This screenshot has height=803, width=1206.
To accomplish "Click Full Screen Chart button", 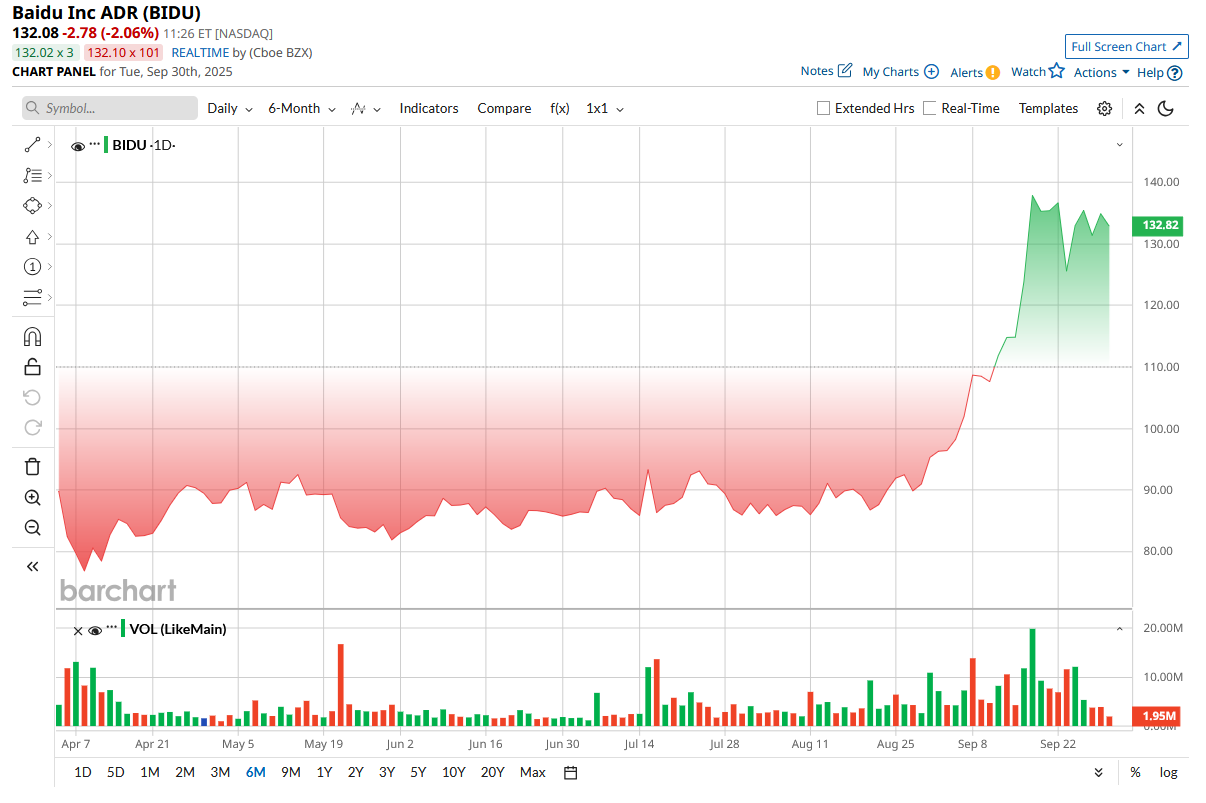I will point(1126,46).
